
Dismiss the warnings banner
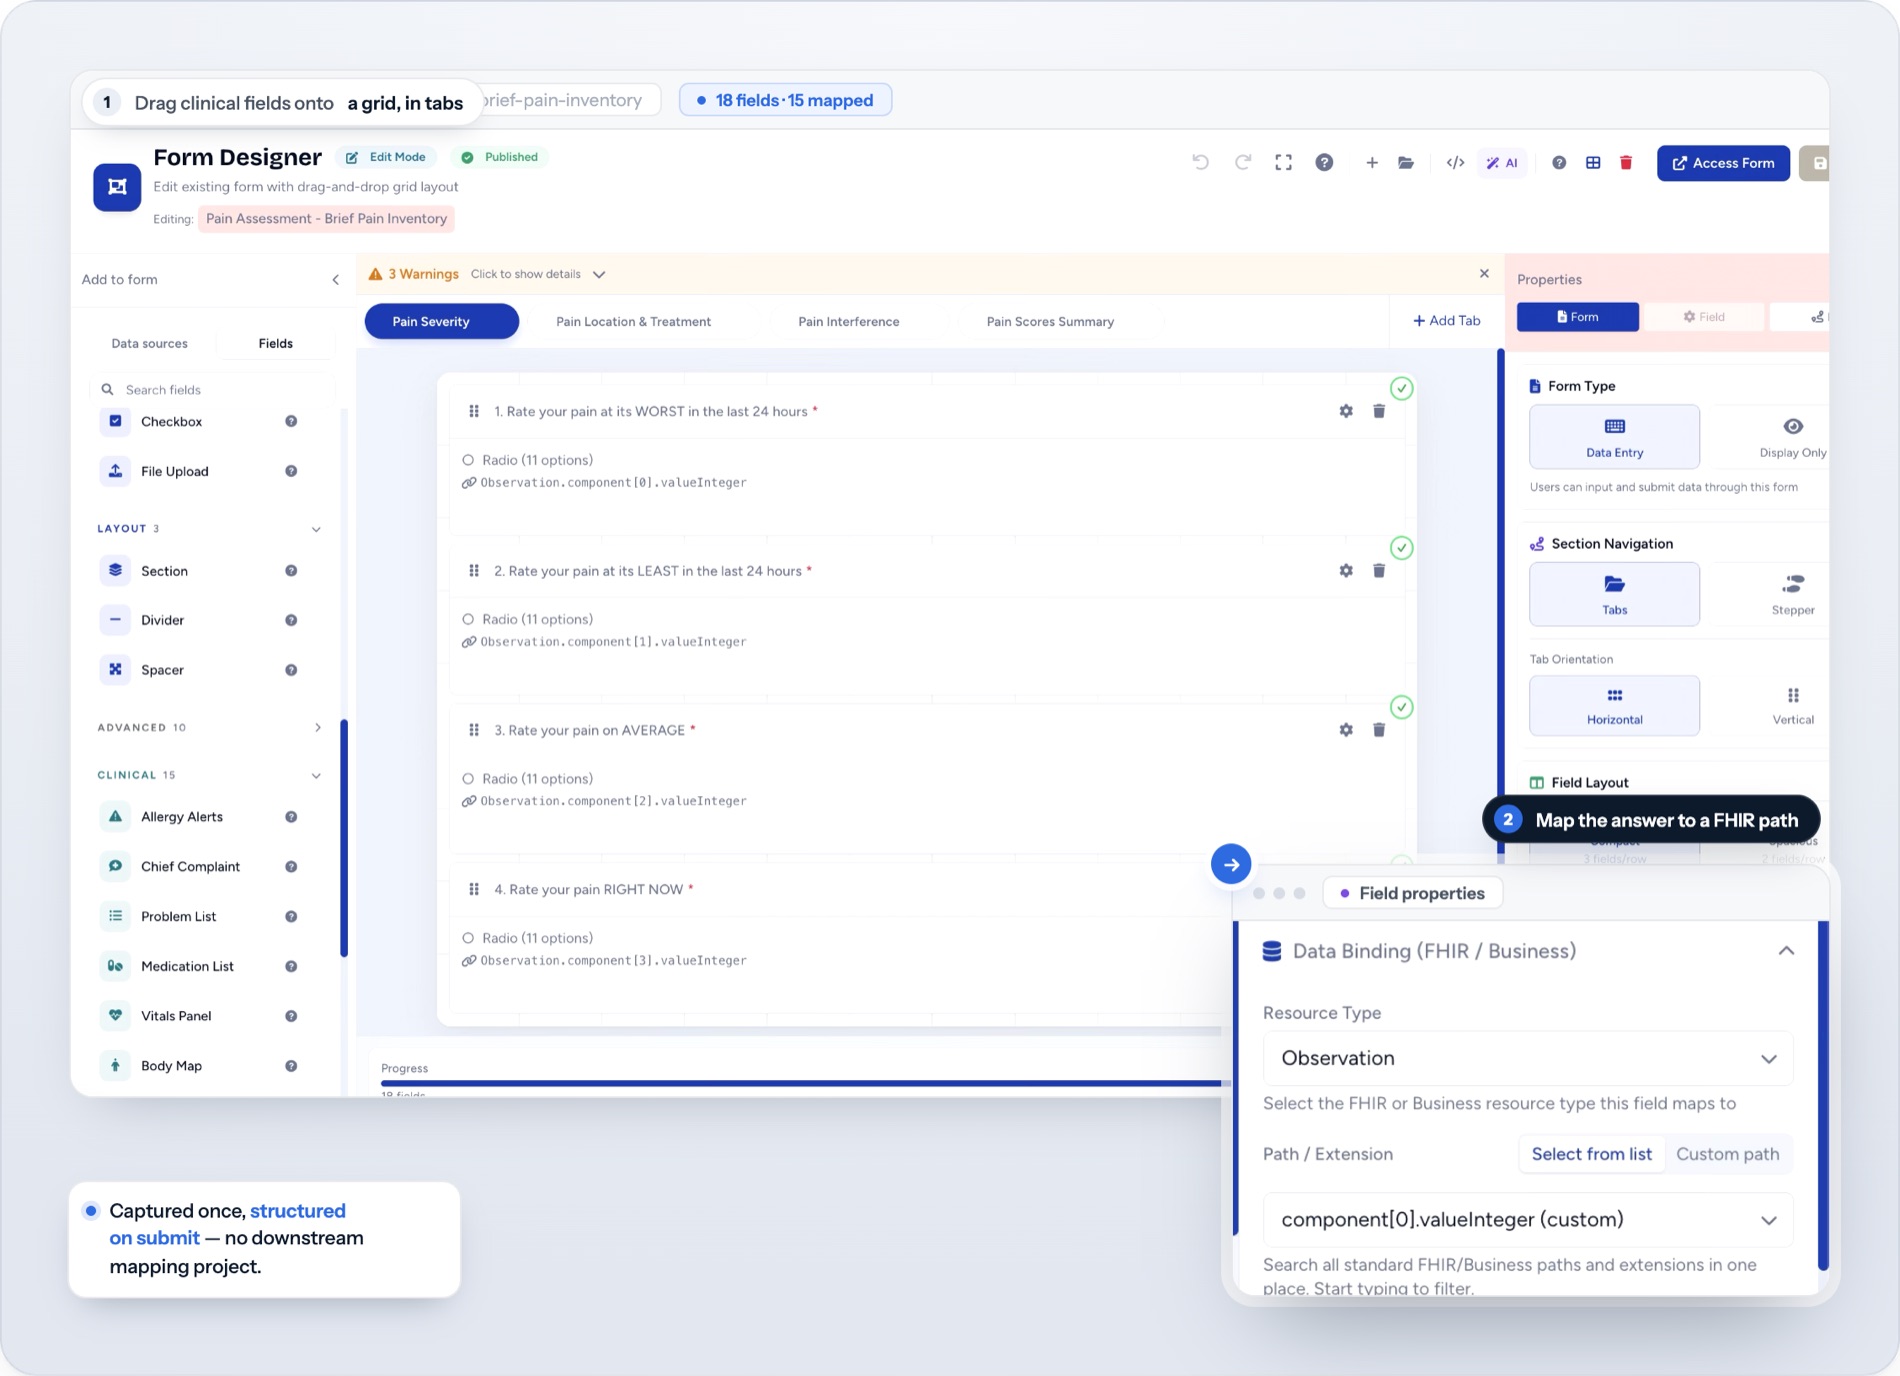pos(1484,273)
